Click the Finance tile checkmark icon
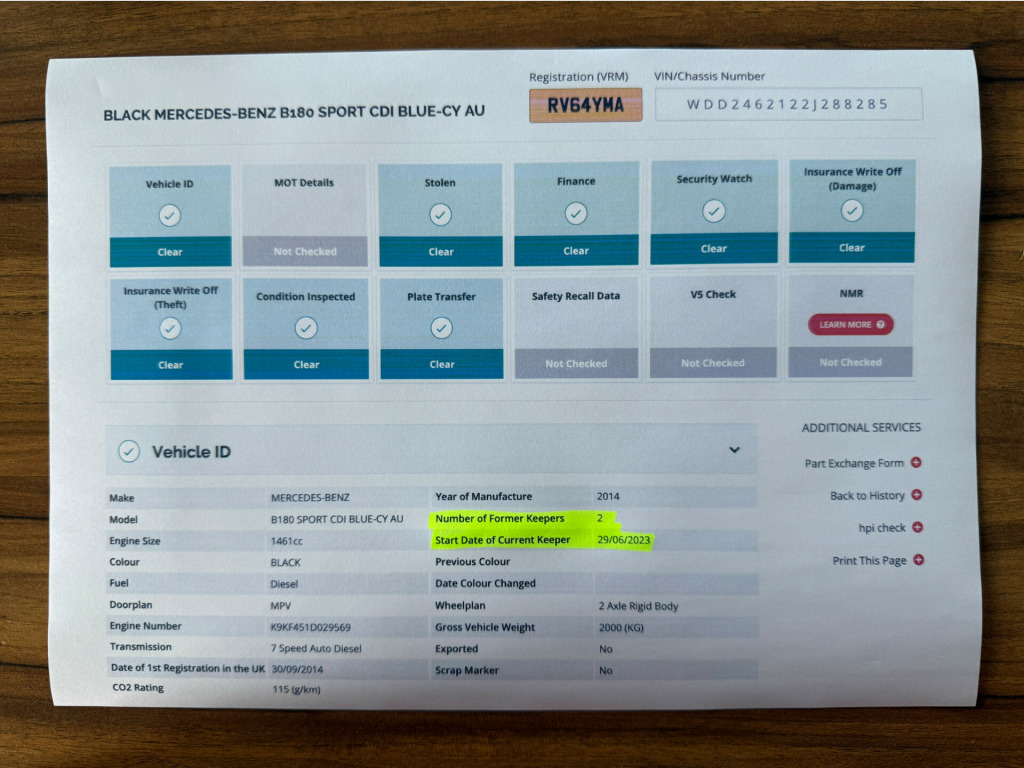Image resolution: width=1024 pixels, height=768 pixels. [x=576, y=213]
